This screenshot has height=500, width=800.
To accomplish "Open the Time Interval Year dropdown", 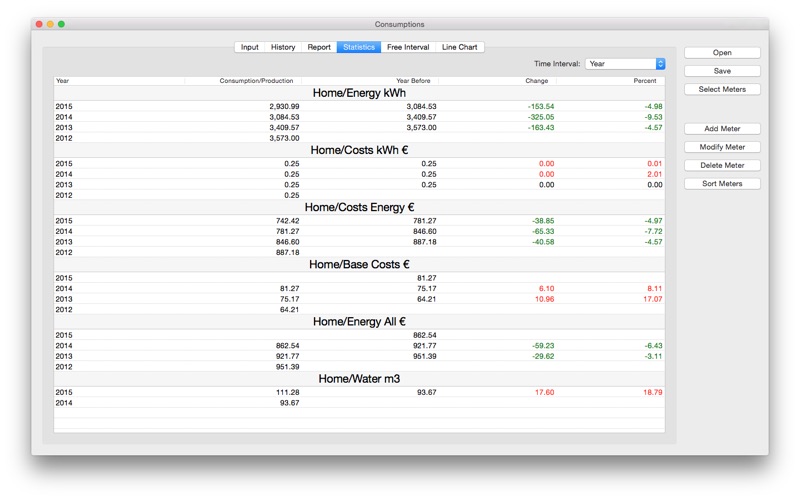I will click(x=625, y=64).
